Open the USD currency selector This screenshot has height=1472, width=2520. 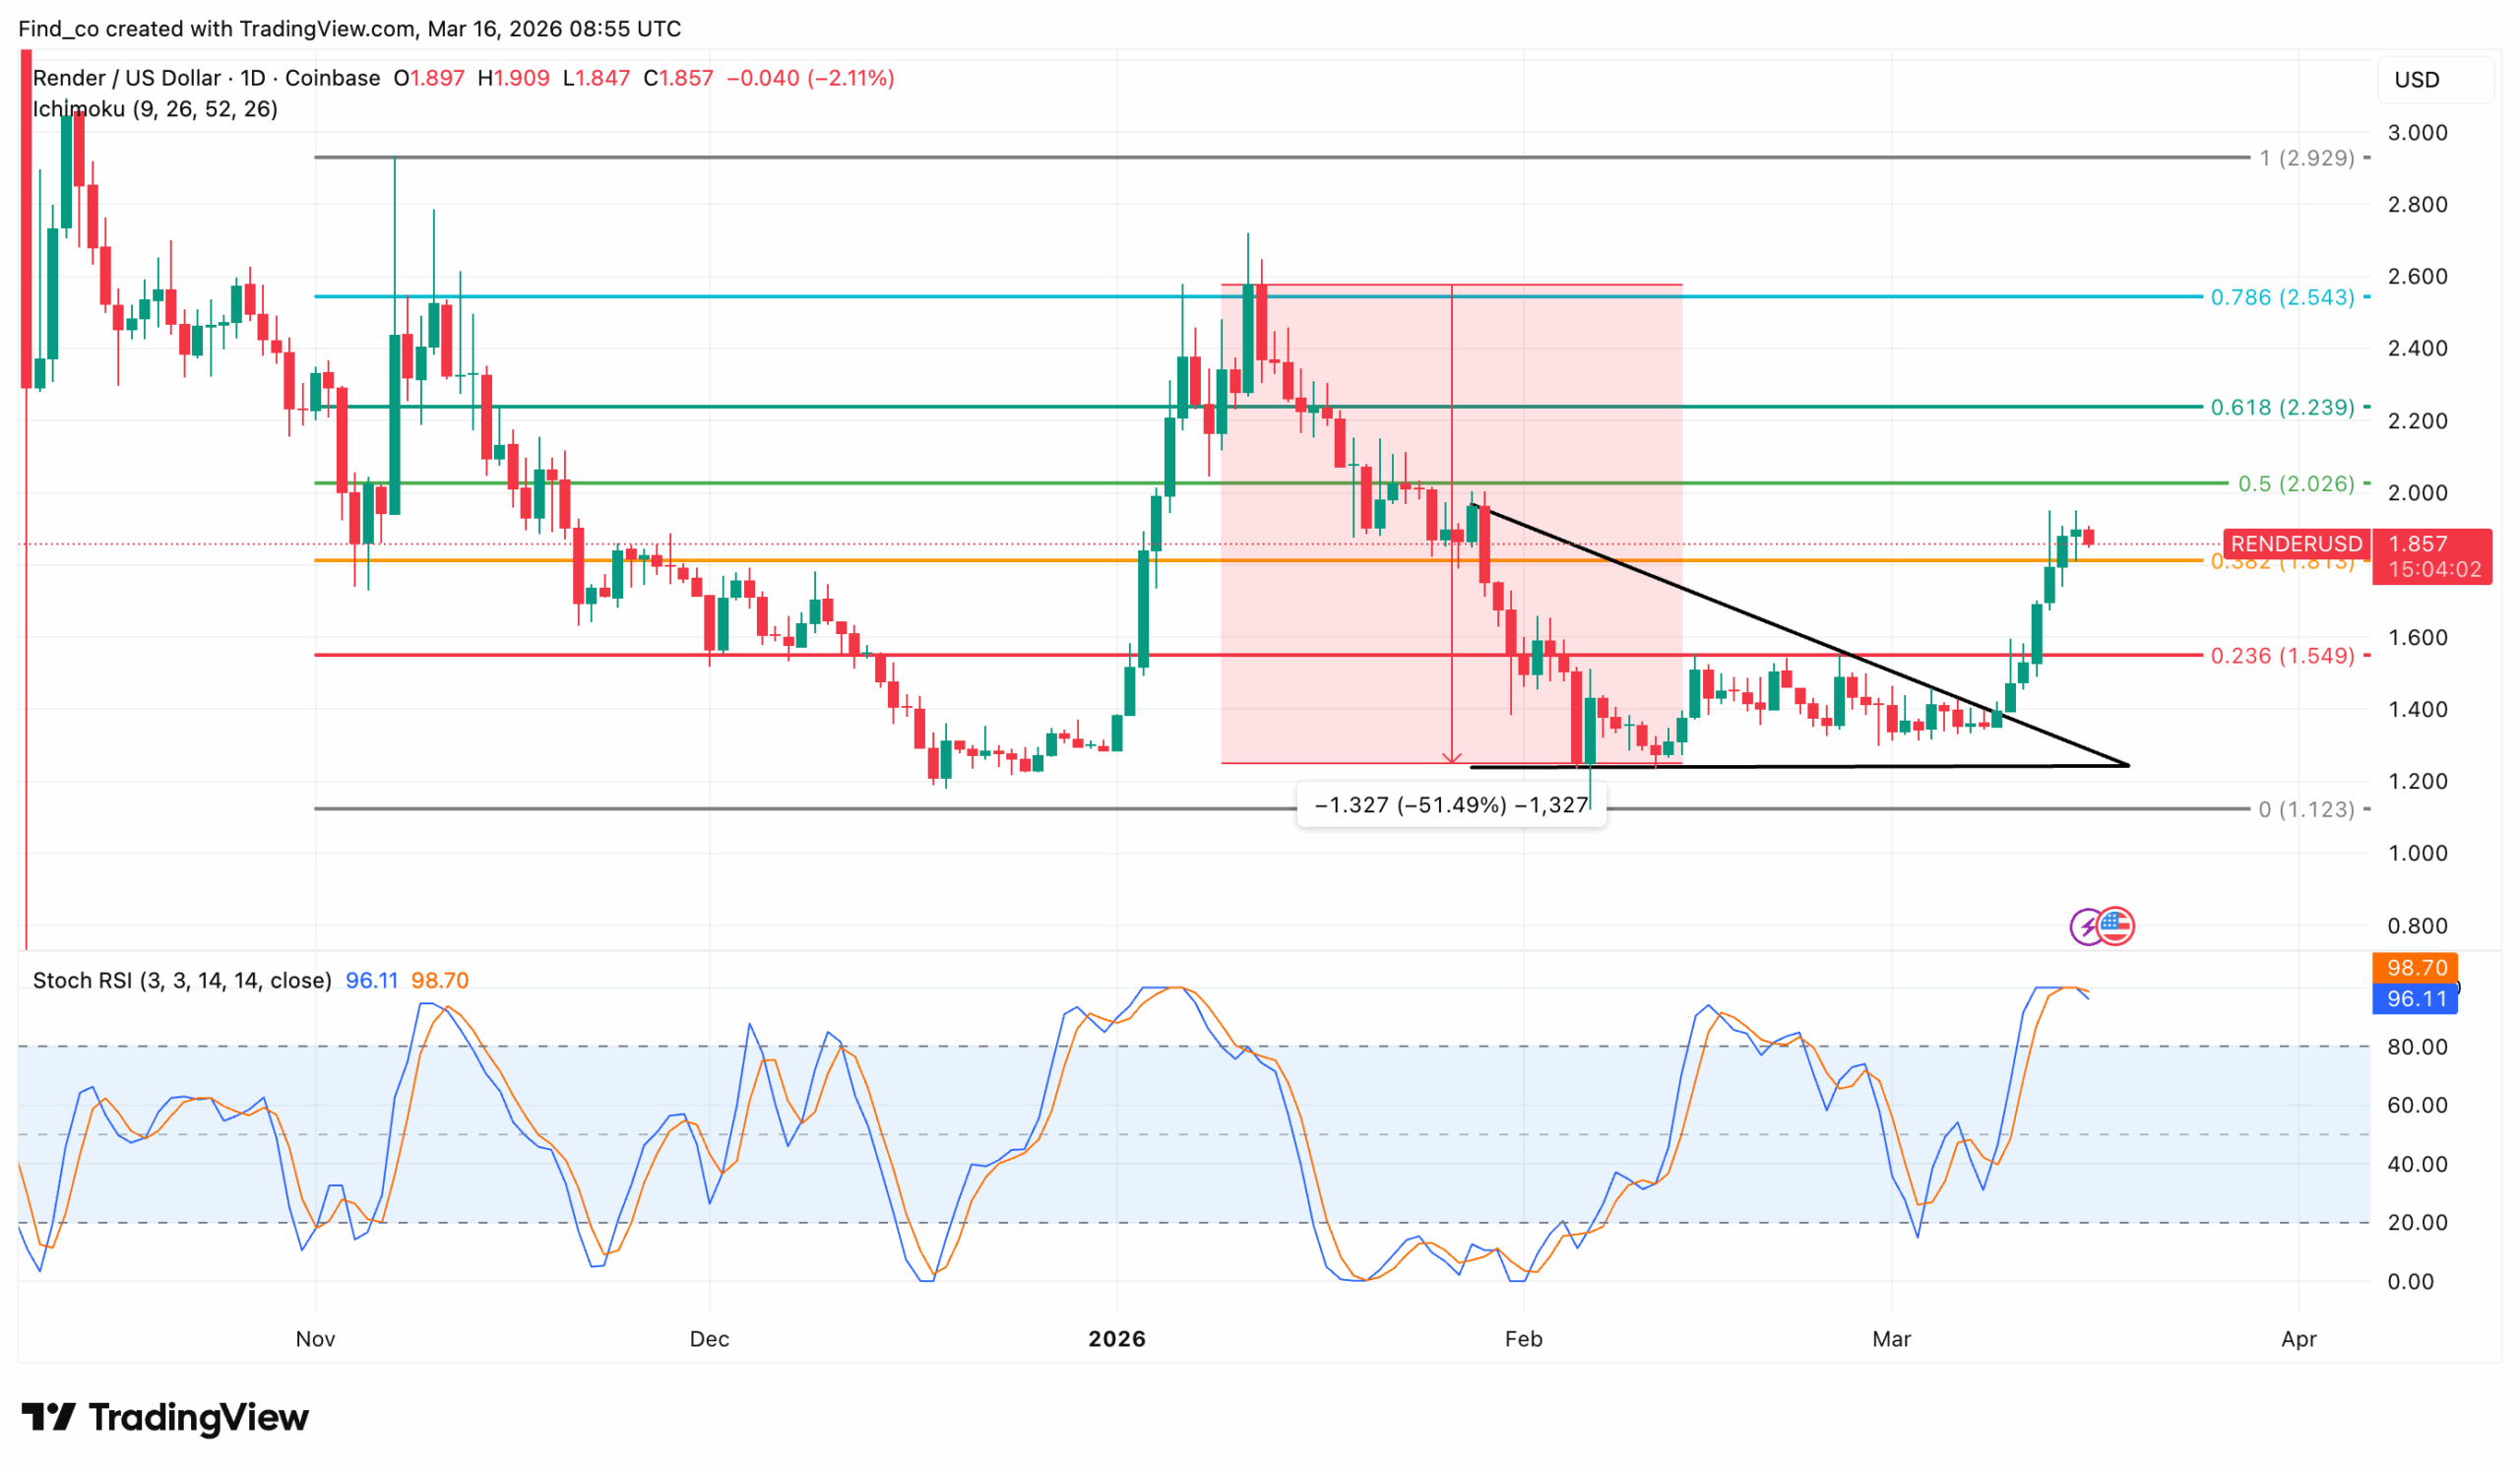(2434, 79)
